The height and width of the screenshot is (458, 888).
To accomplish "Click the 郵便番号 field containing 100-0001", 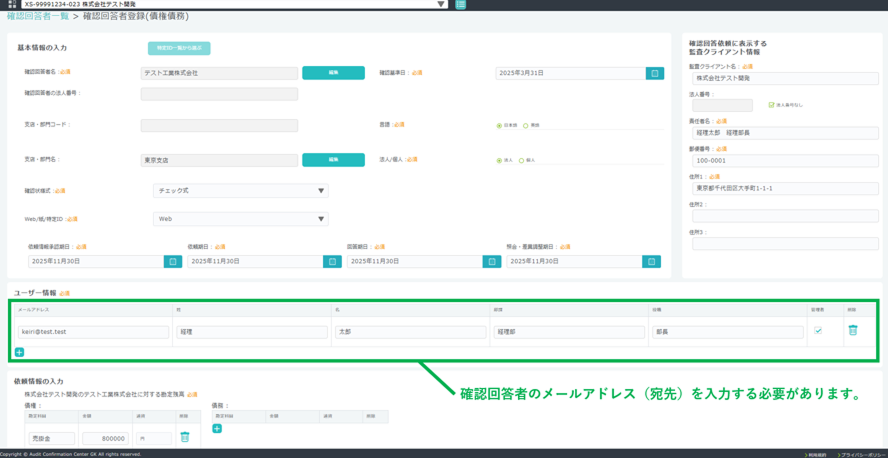I will (785, 160).
